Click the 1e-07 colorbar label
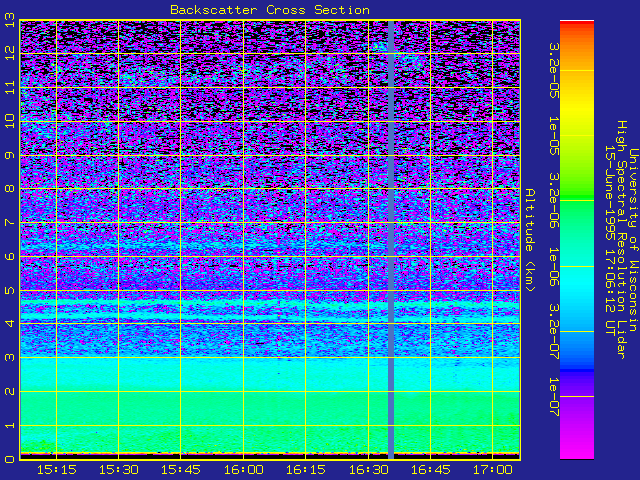The width and height of the screenshot is (640, 480). pyautogui.click(x=554, y=396)
